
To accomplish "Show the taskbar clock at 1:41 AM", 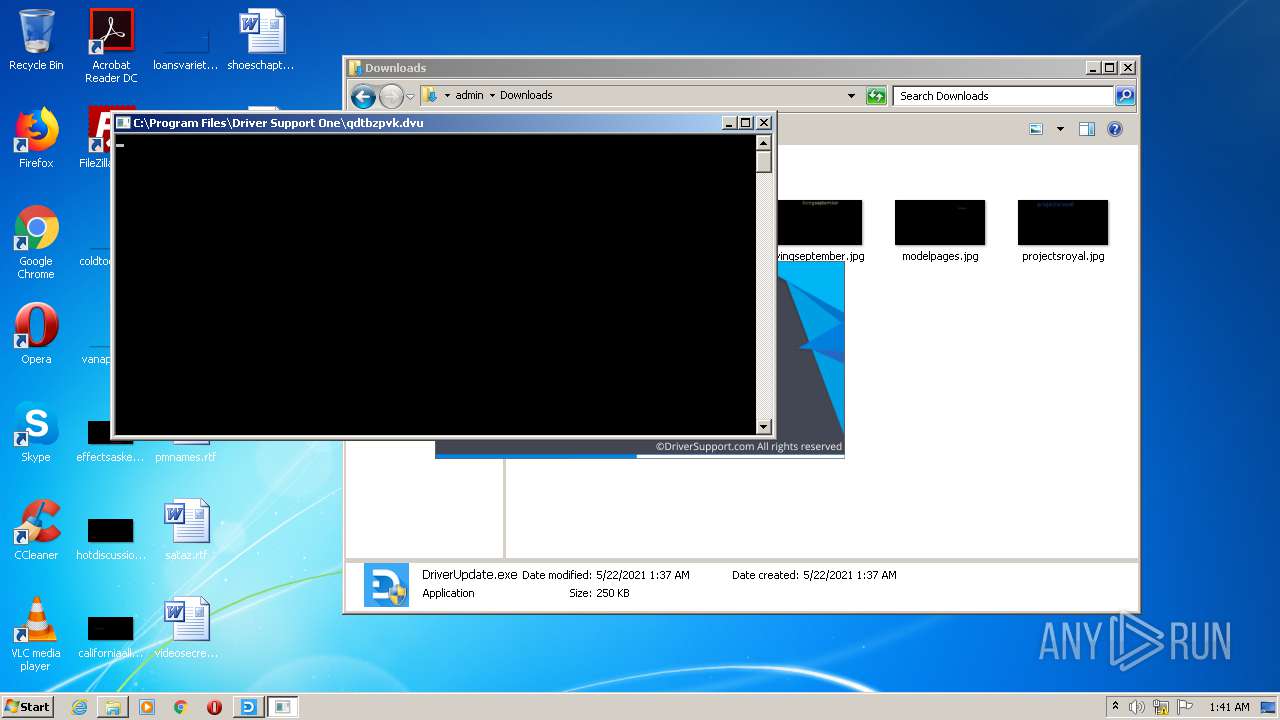I will tap(1229, 707).
